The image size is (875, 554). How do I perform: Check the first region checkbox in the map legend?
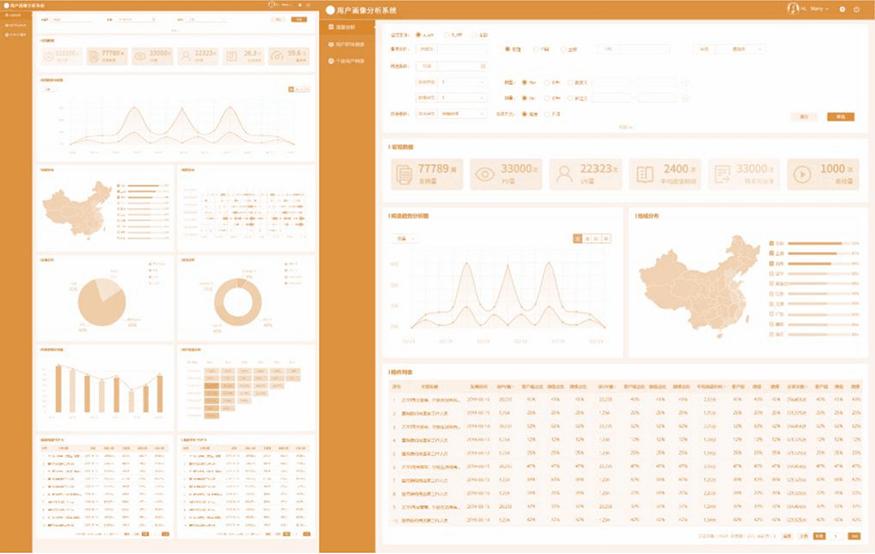(770, 243)
